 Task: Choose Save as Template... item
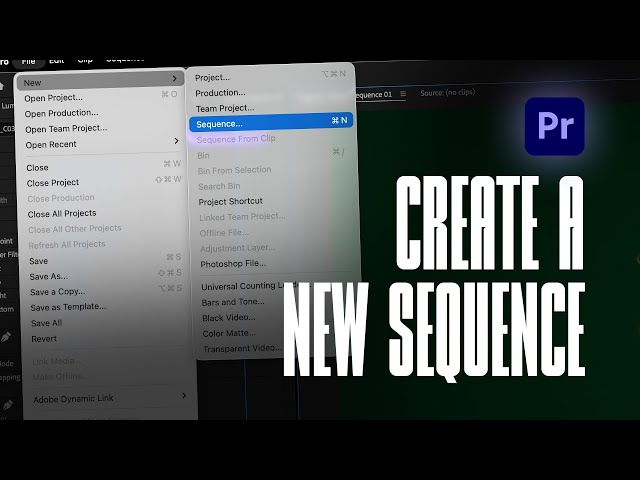tap(68, 307)
